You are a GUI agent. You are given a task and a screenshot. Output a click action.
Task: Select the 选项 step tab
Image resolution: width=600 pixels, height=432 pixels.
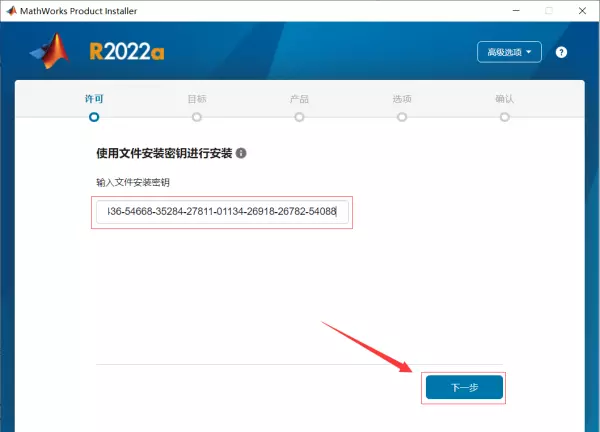tap(402, 99)
